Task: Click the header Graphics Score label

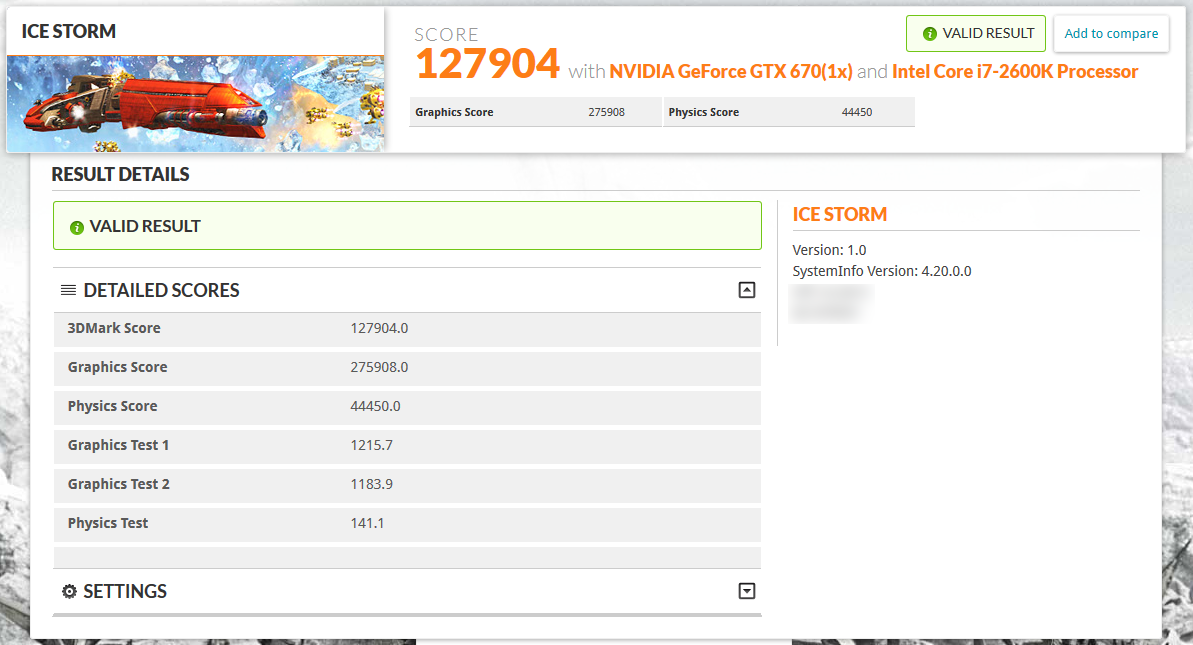Action: click(x=454, y=112)
